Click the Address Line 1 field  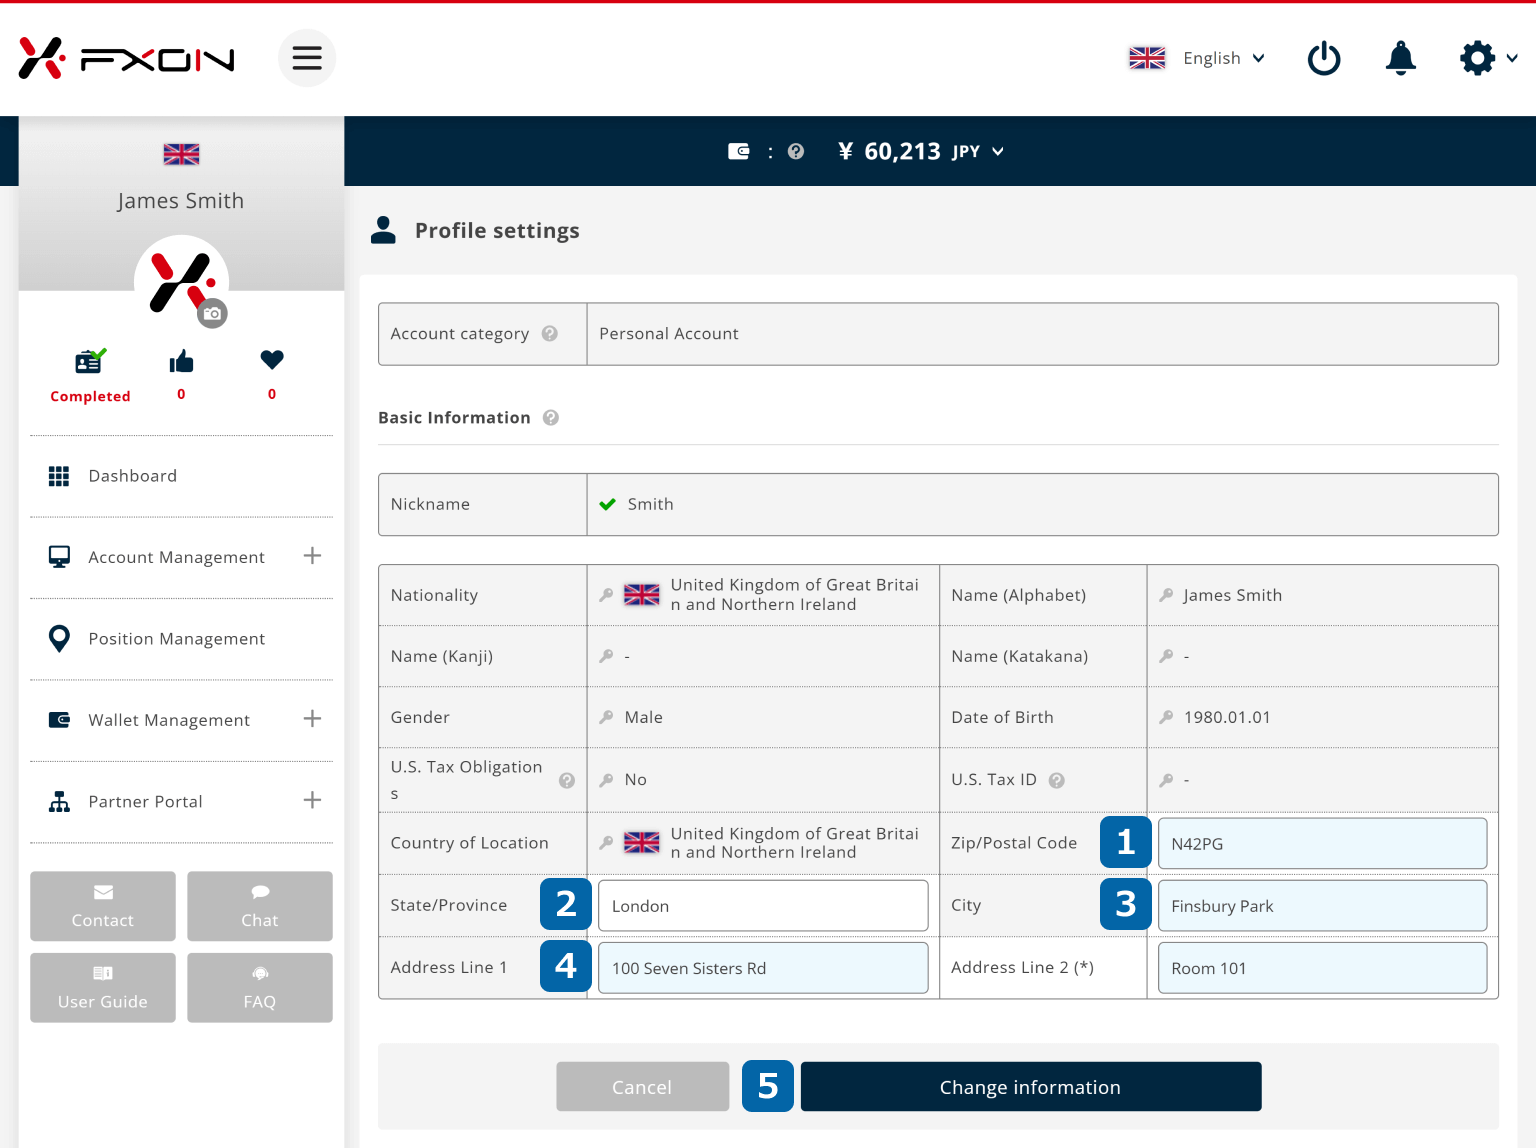point(762,968)
